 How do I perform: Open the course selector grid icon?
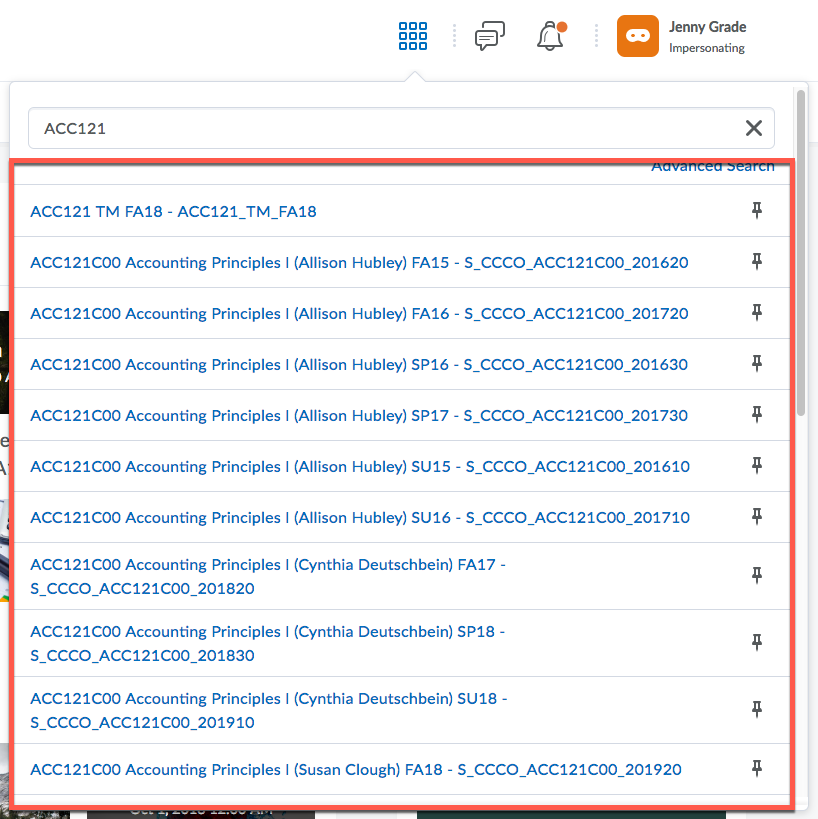click(x=413, y=36)
